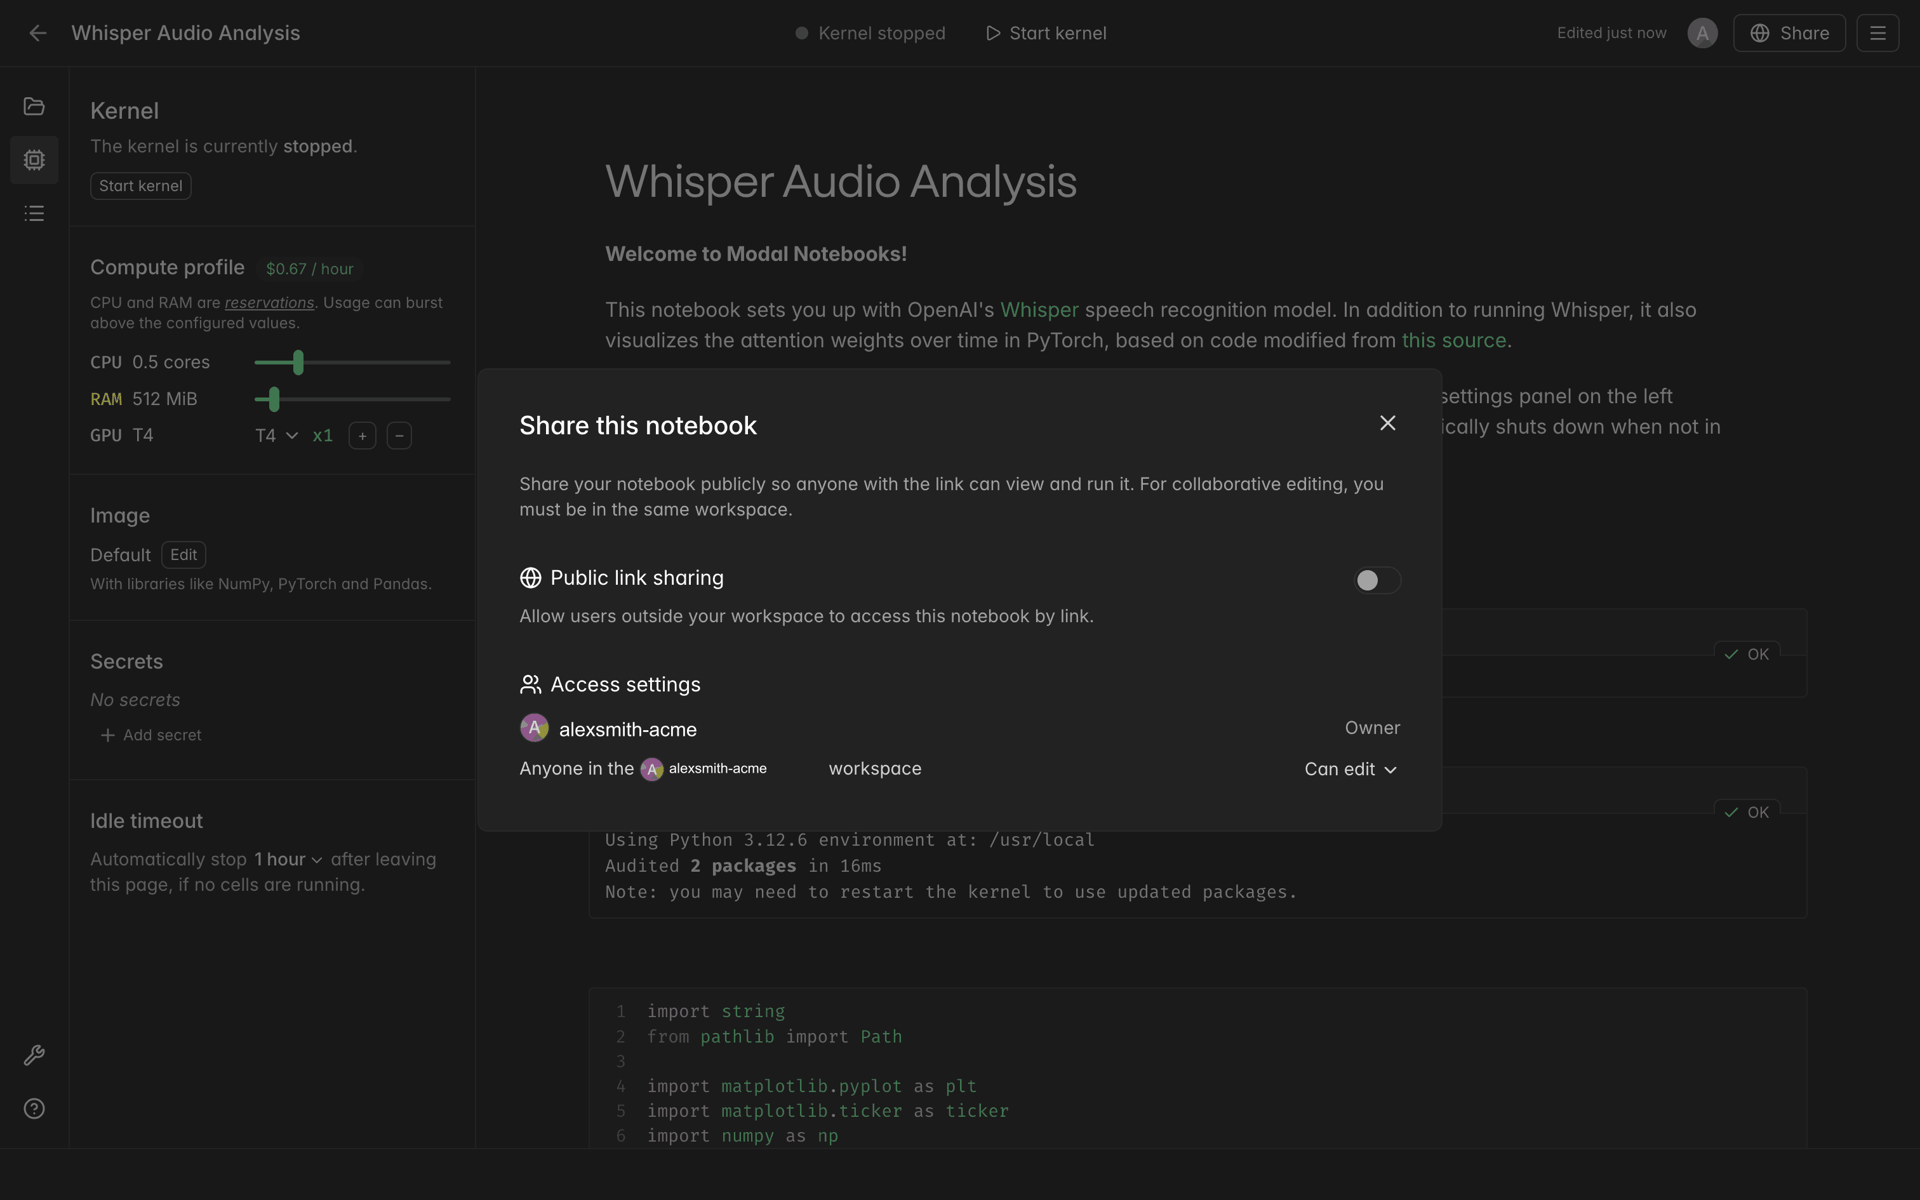This screenshot has height=1200, width=1920.
Task: Click the 'import numpy as np' code line
Action: click(x=742, y=1136)
